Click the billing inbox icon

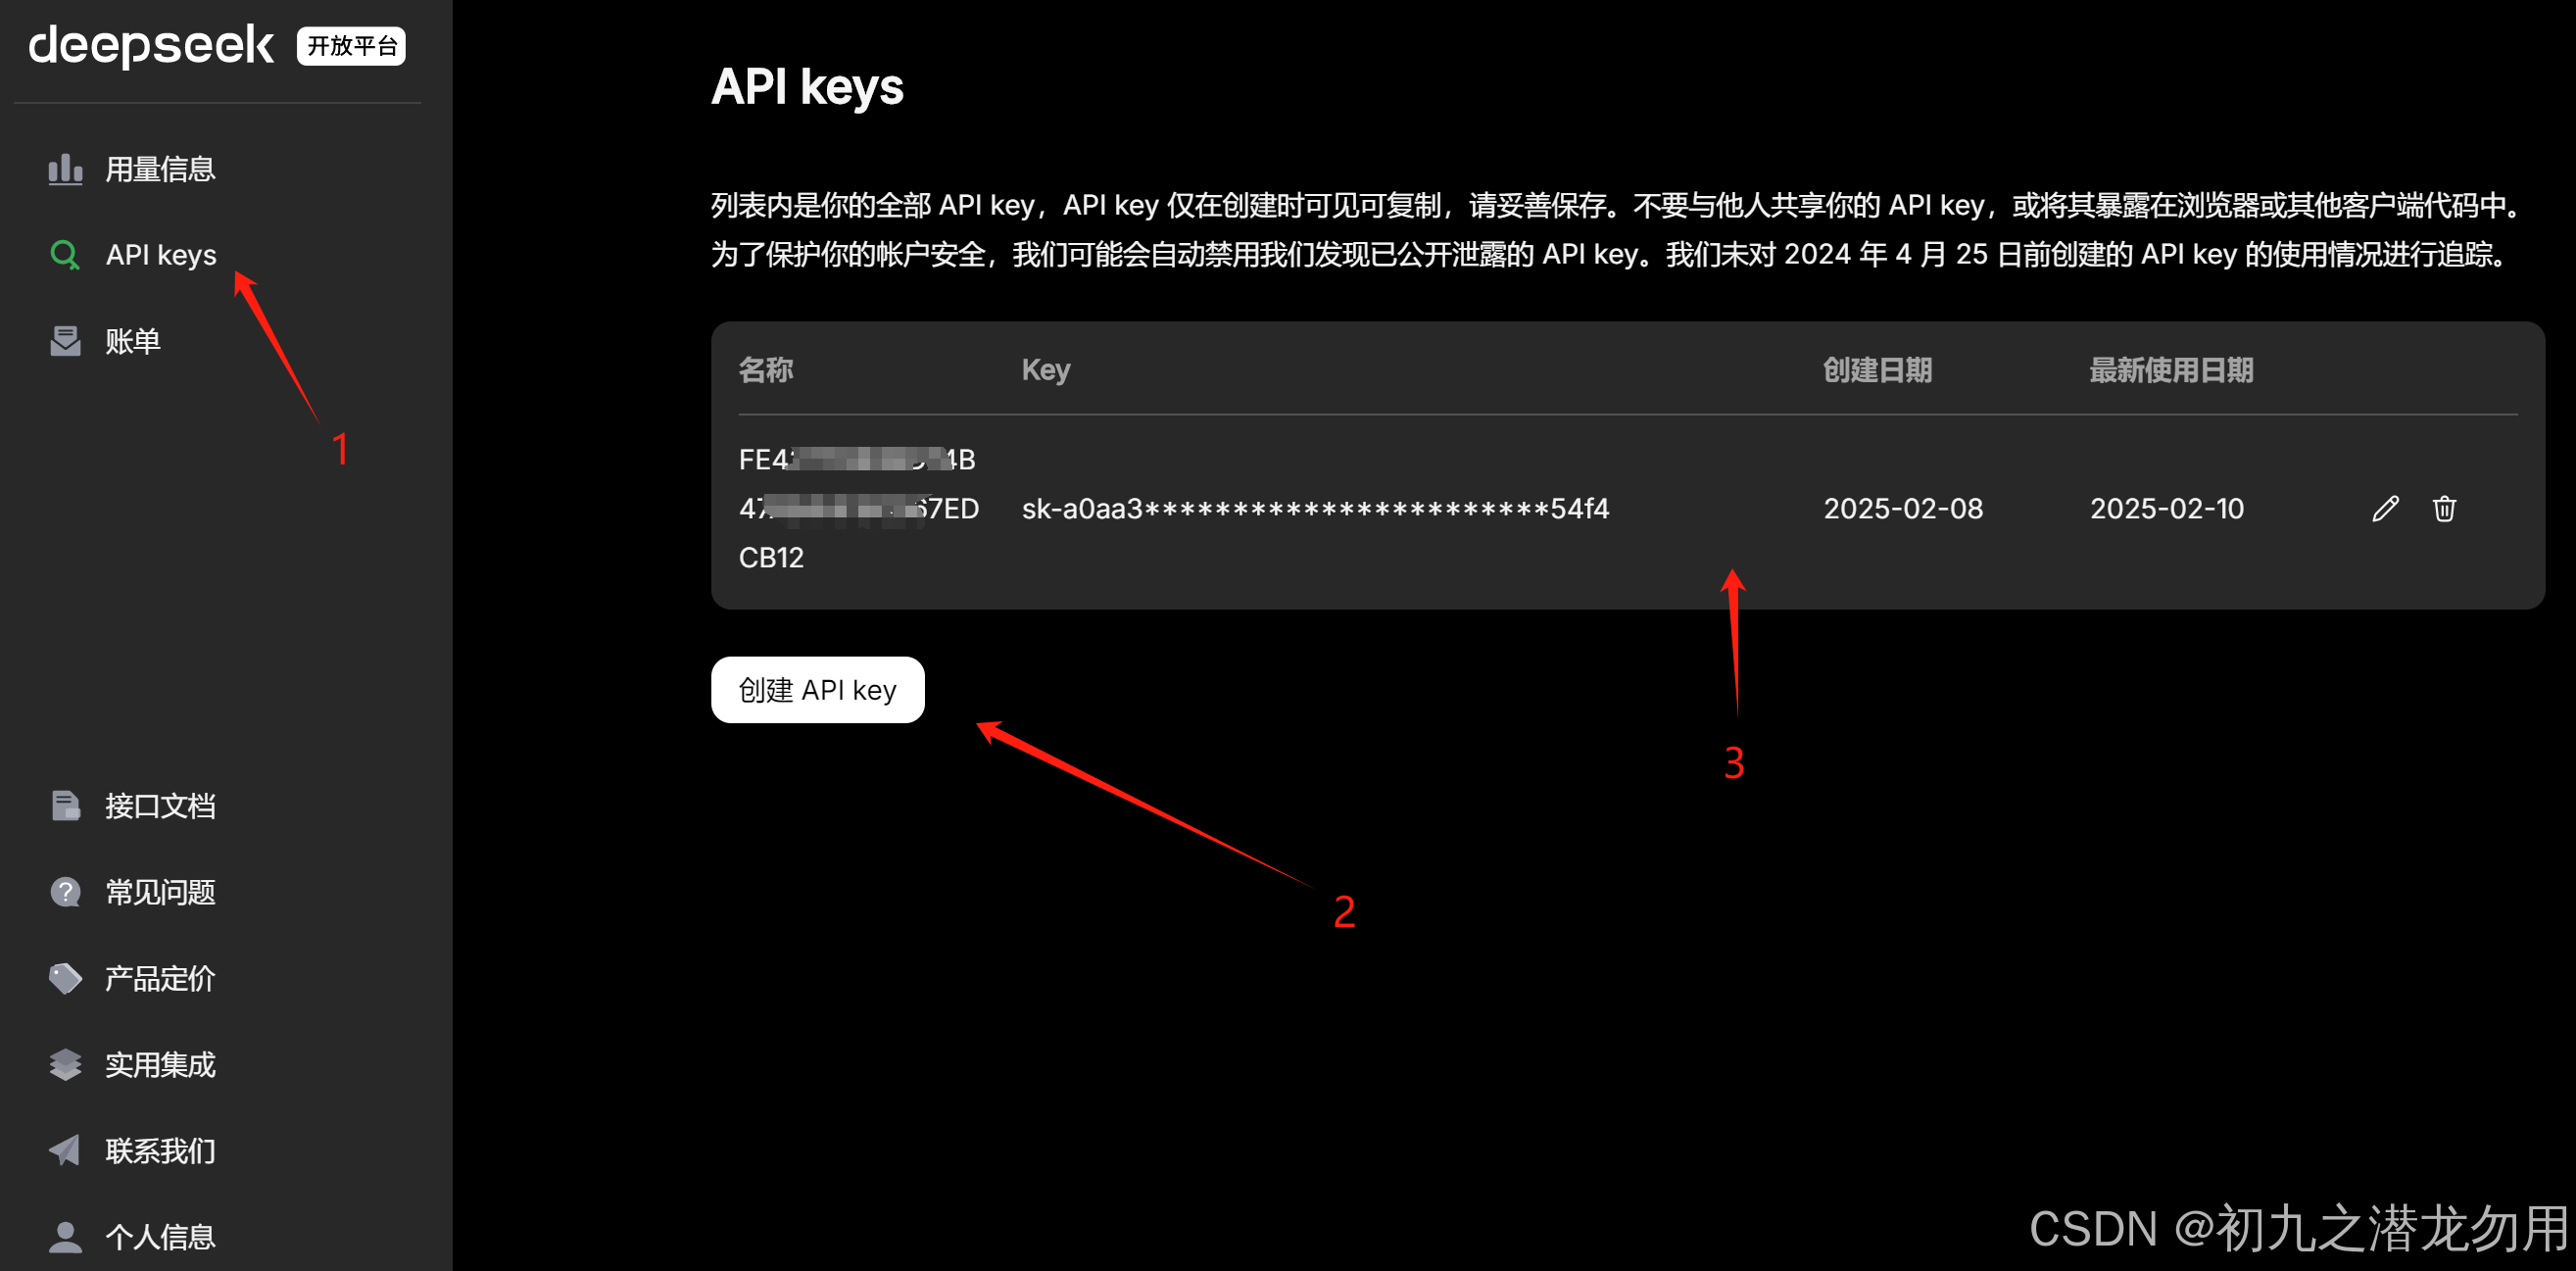65,341
